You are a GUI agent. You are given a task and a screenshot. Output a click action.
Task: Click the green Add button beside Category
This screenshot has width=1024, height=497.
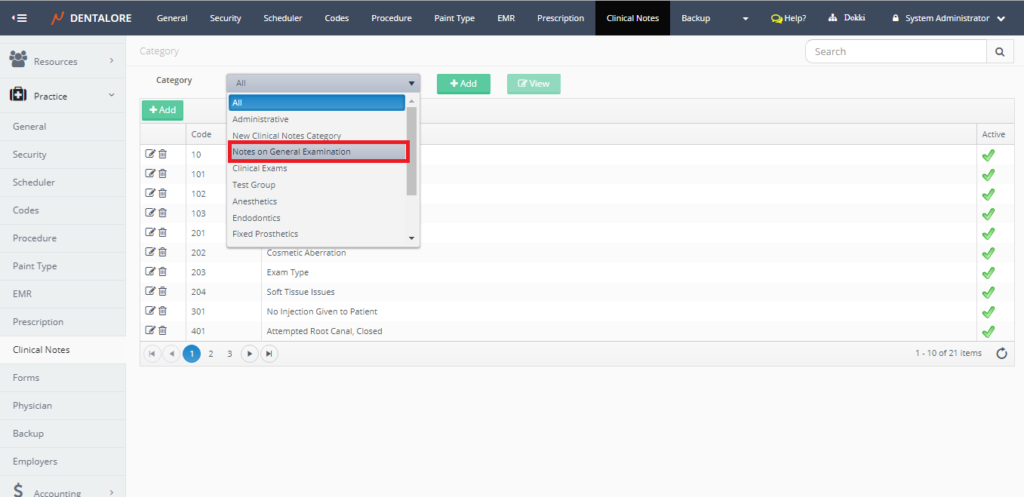tap(463, 84)
